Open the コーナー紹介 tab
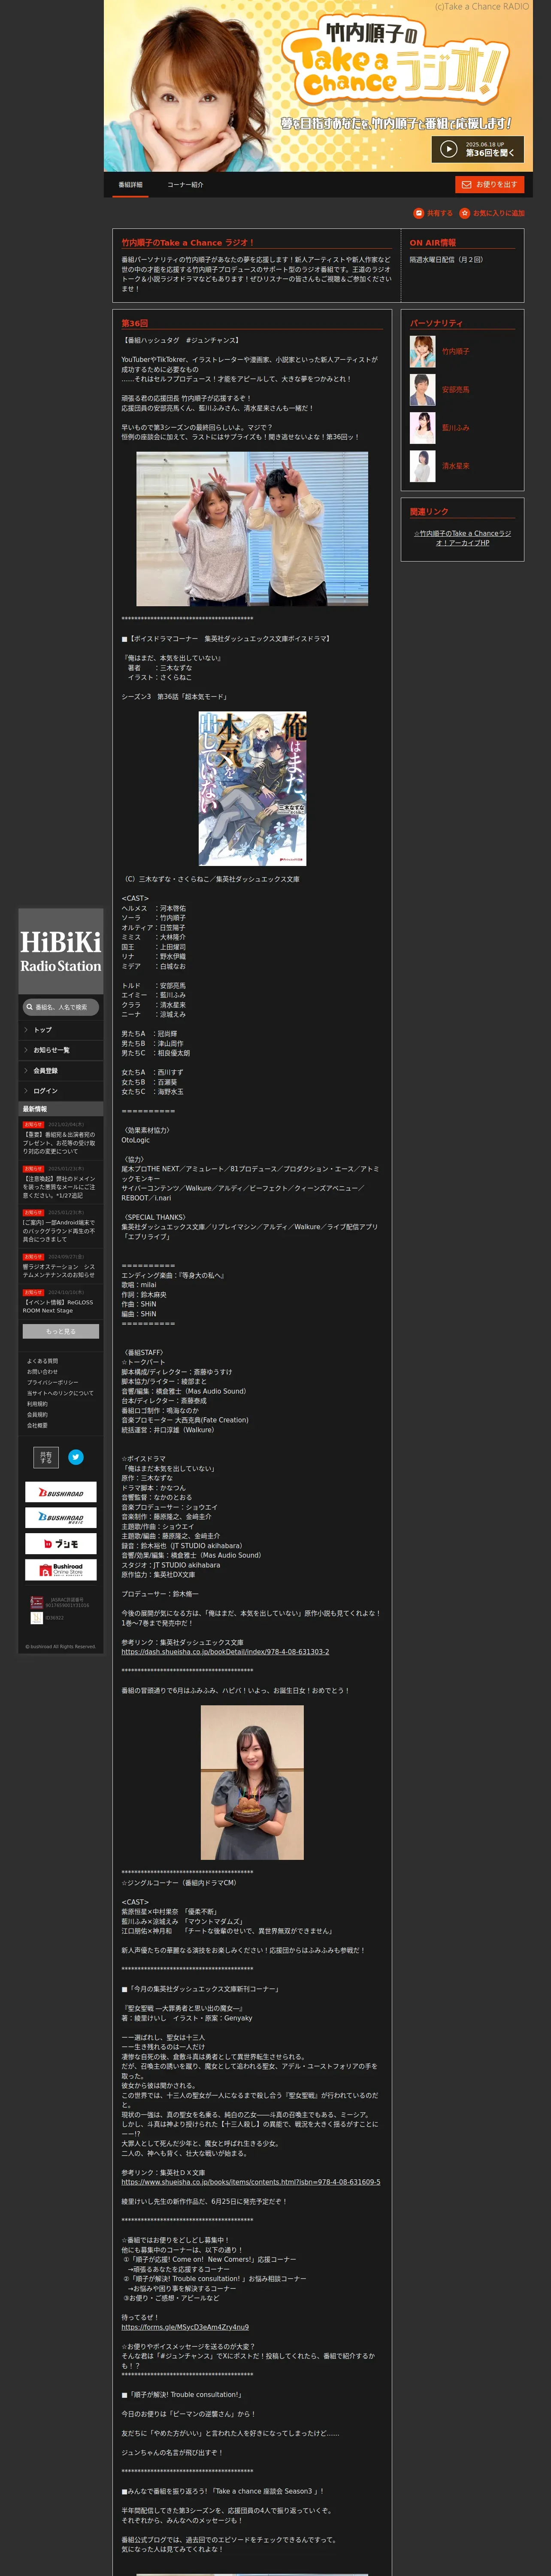 [x=185, y=185]
